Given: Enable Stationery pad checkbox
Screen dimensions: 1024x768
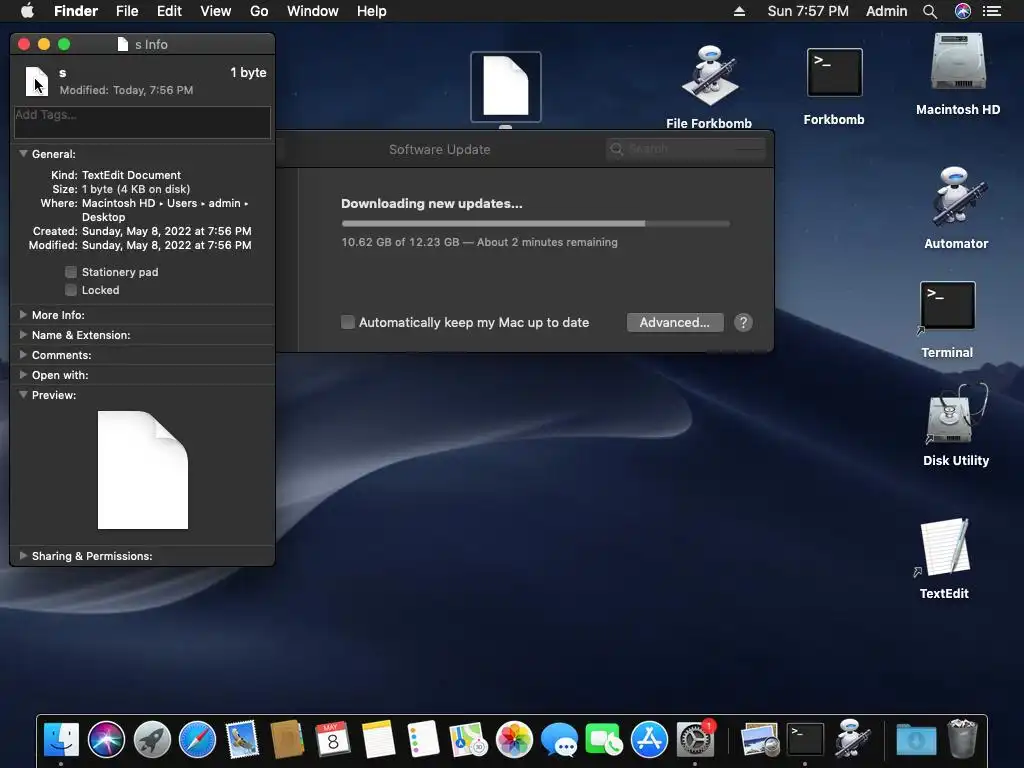Looking at the screenshot, I should coord(71,272).
